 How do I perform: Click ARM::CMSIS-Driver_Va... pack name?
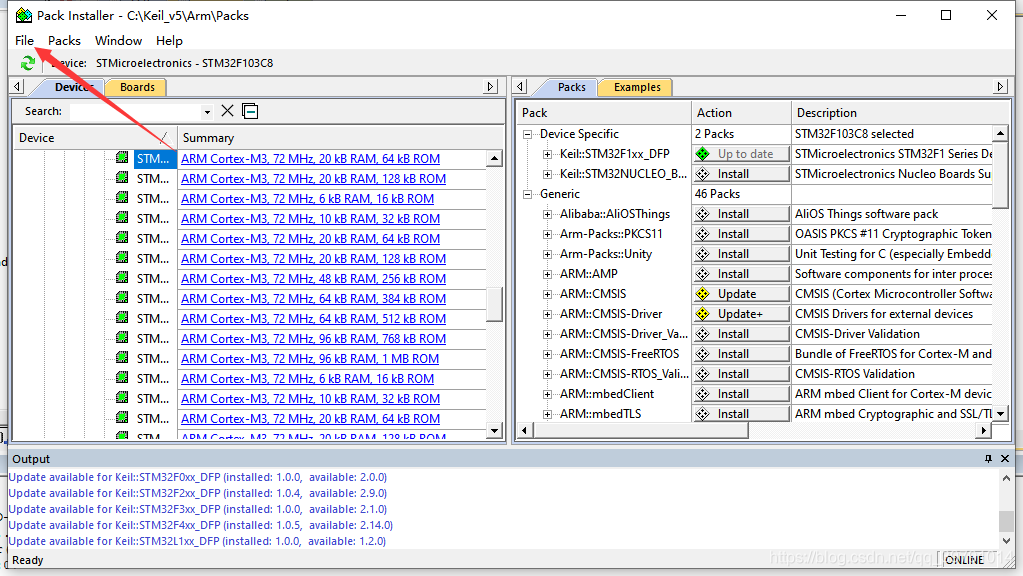click(x=623, y=334)
